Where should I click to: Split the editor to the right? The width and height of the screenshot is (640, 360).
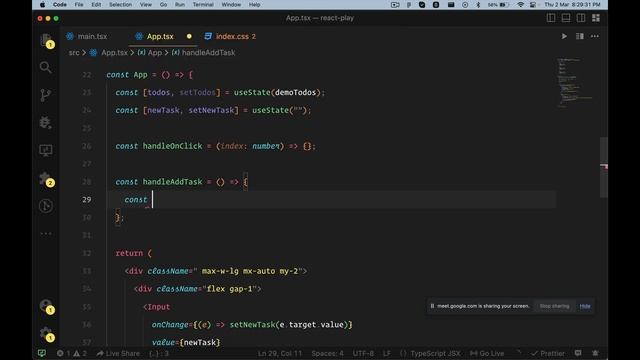point(580,36)
